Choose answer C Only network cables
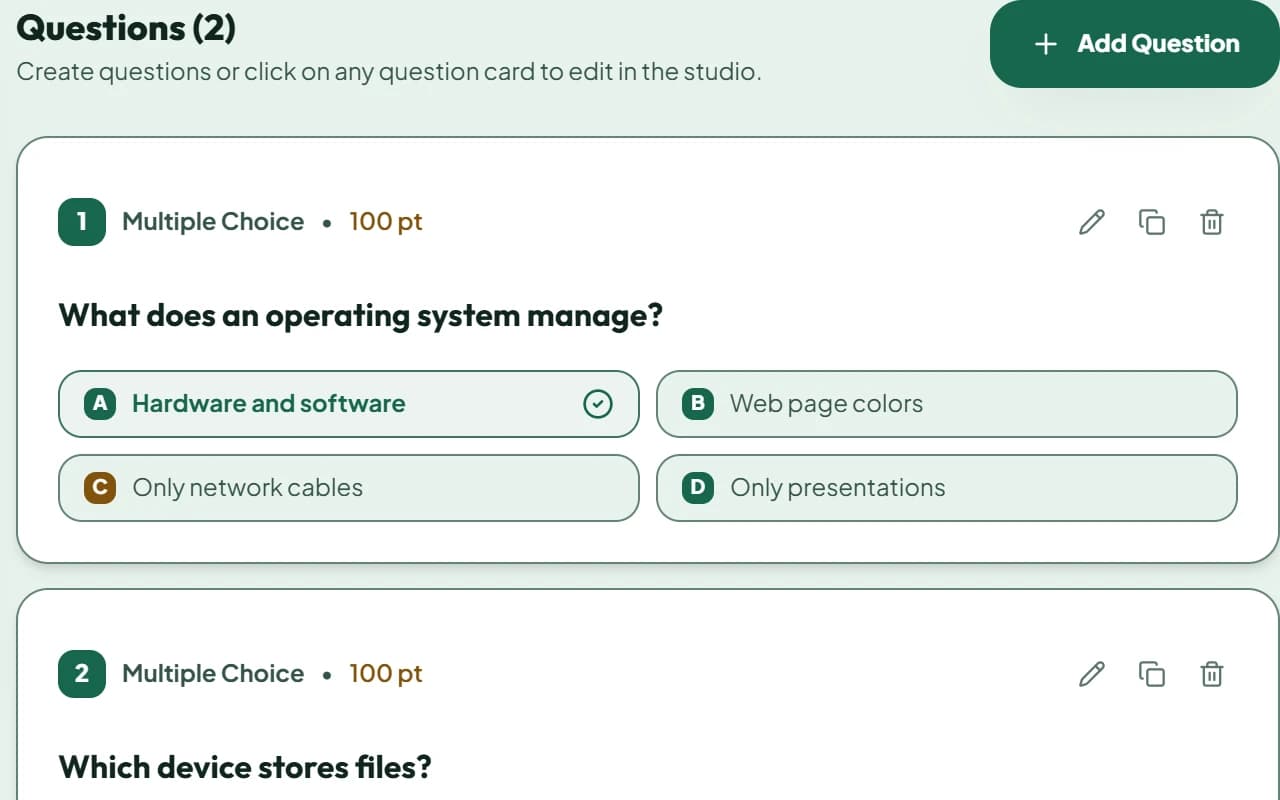 click(x=348, y=488)
